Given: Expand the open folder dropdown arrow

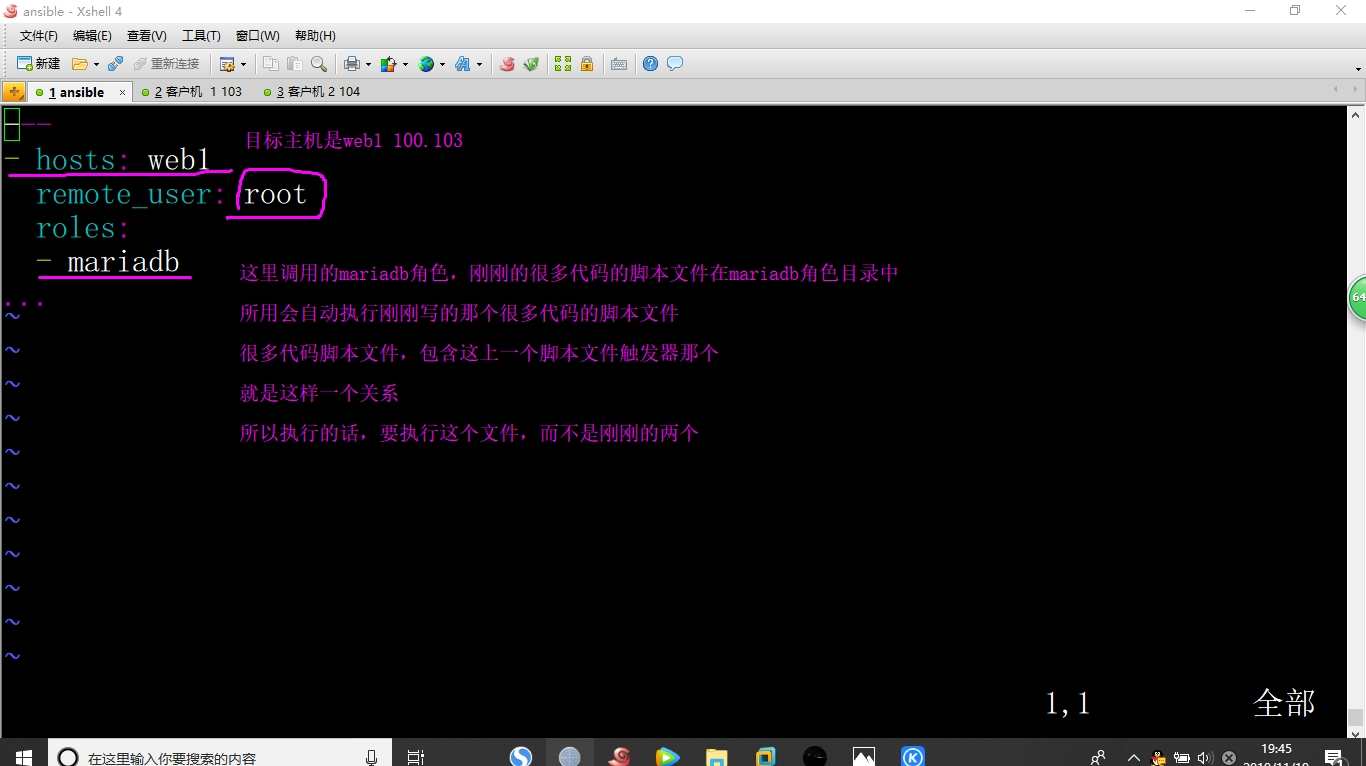Looking at the screenshot, I should click(96, 64).
